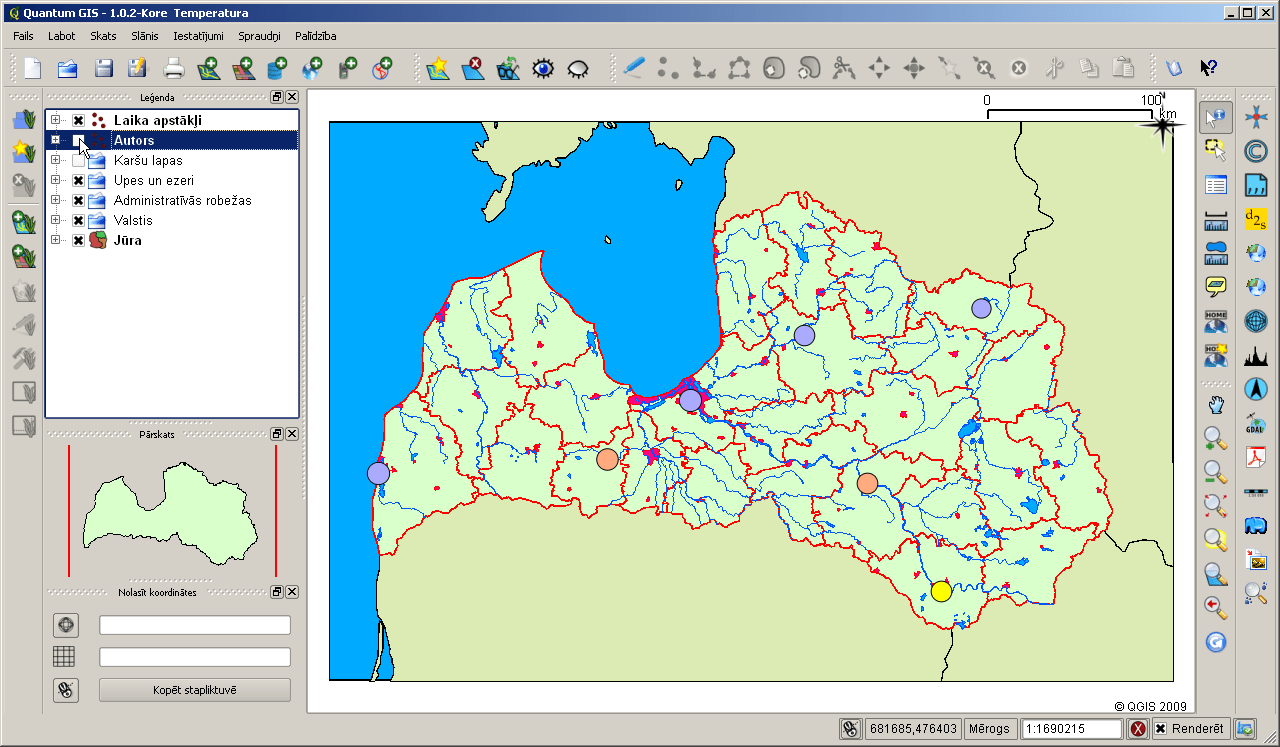Open the Iestatījumi menu

point(200,36)
